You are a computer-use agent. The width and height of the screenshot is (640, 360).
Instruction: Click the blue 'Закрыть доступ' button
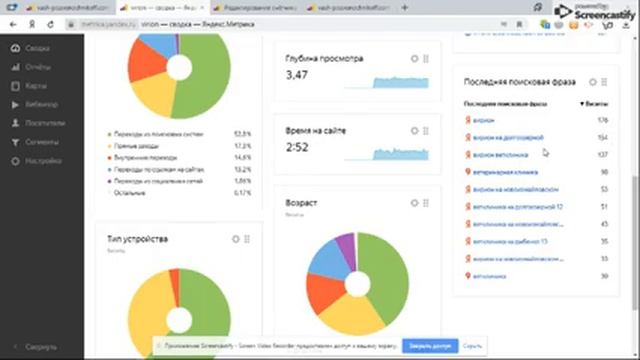(x=430, y=346)
